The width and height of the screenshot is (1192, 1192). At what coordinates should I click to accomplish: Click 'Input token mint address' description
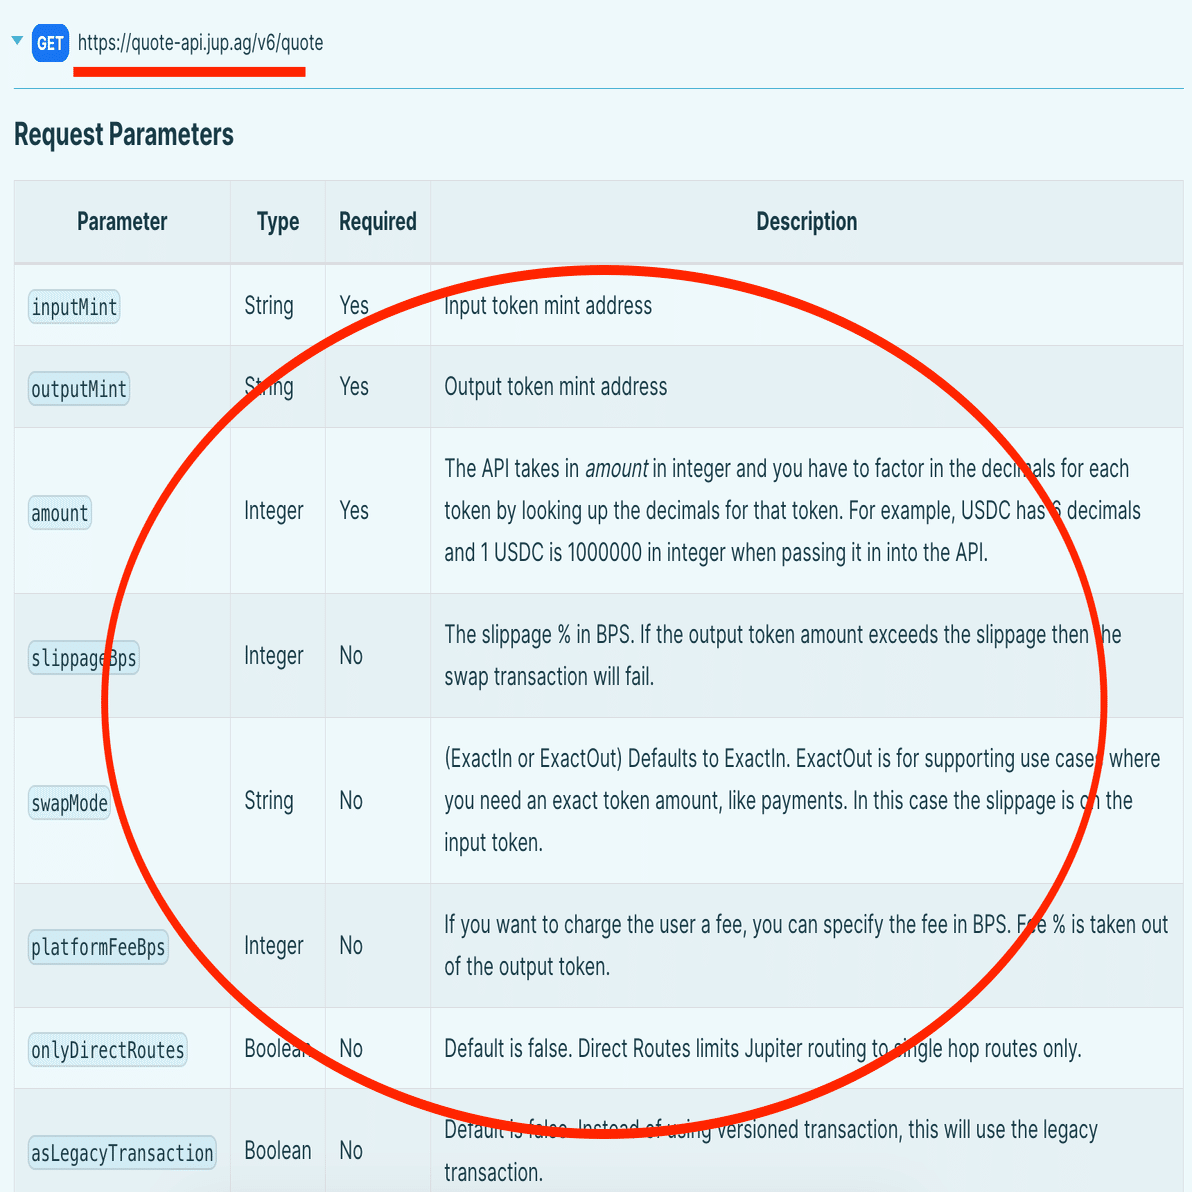(x=548, y=306)
